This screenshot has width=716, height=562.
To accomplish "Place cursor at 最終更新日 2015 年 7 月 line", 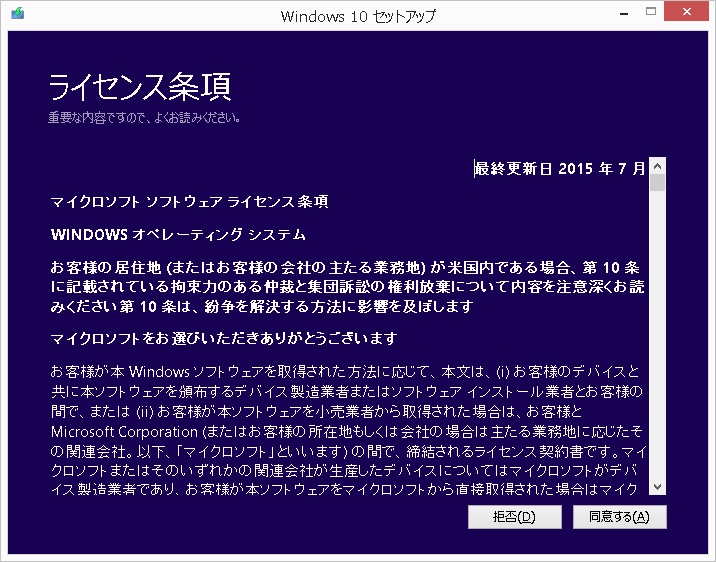I will coord(560,169).
